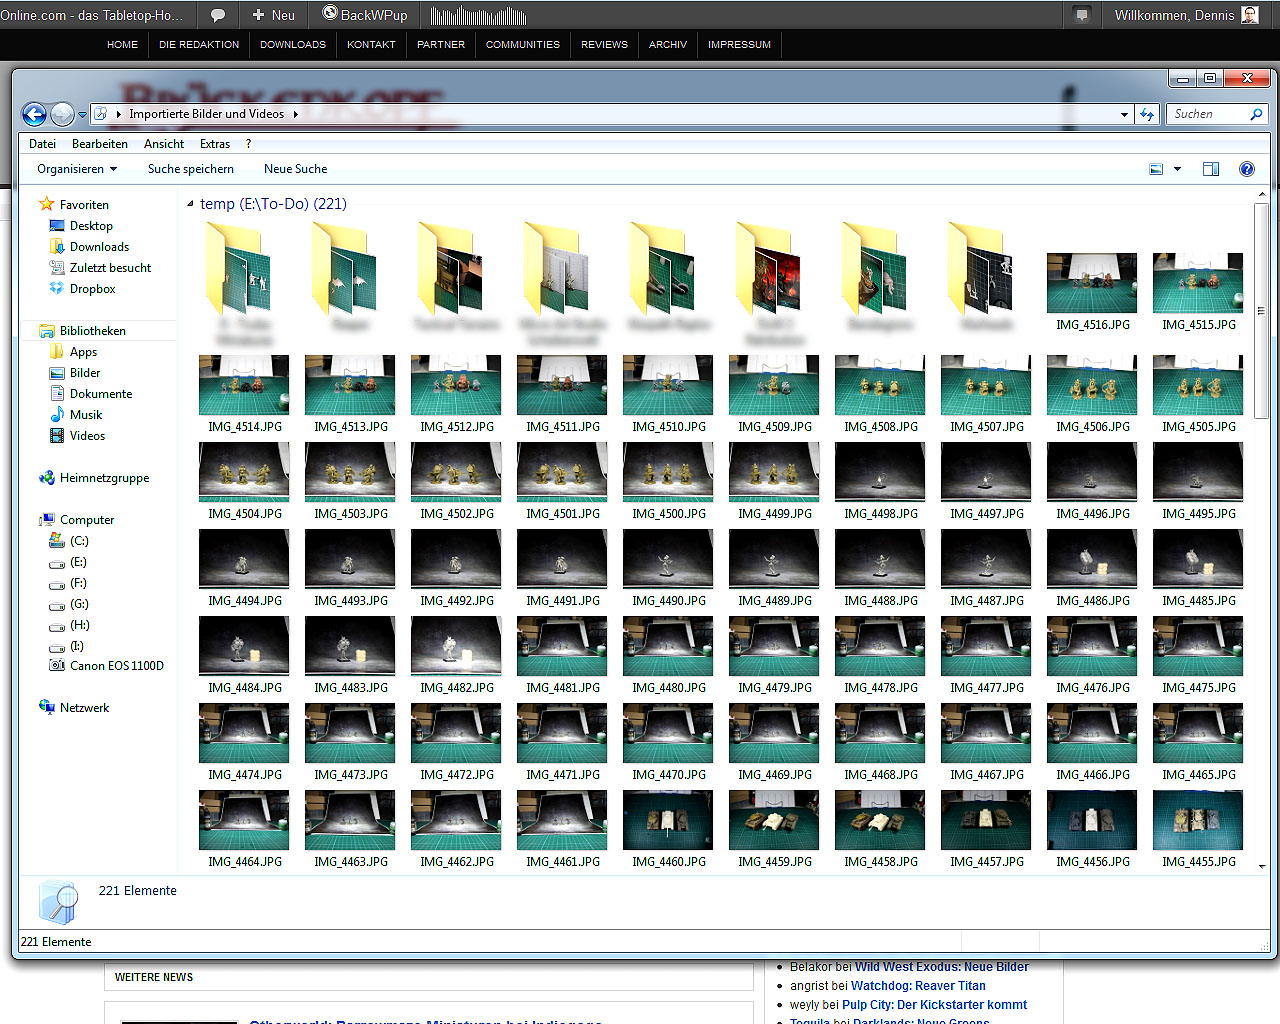Select Netzwerk in sidebar
This screenshot has height=1024, width=1280.
click(x=84, y=708)
